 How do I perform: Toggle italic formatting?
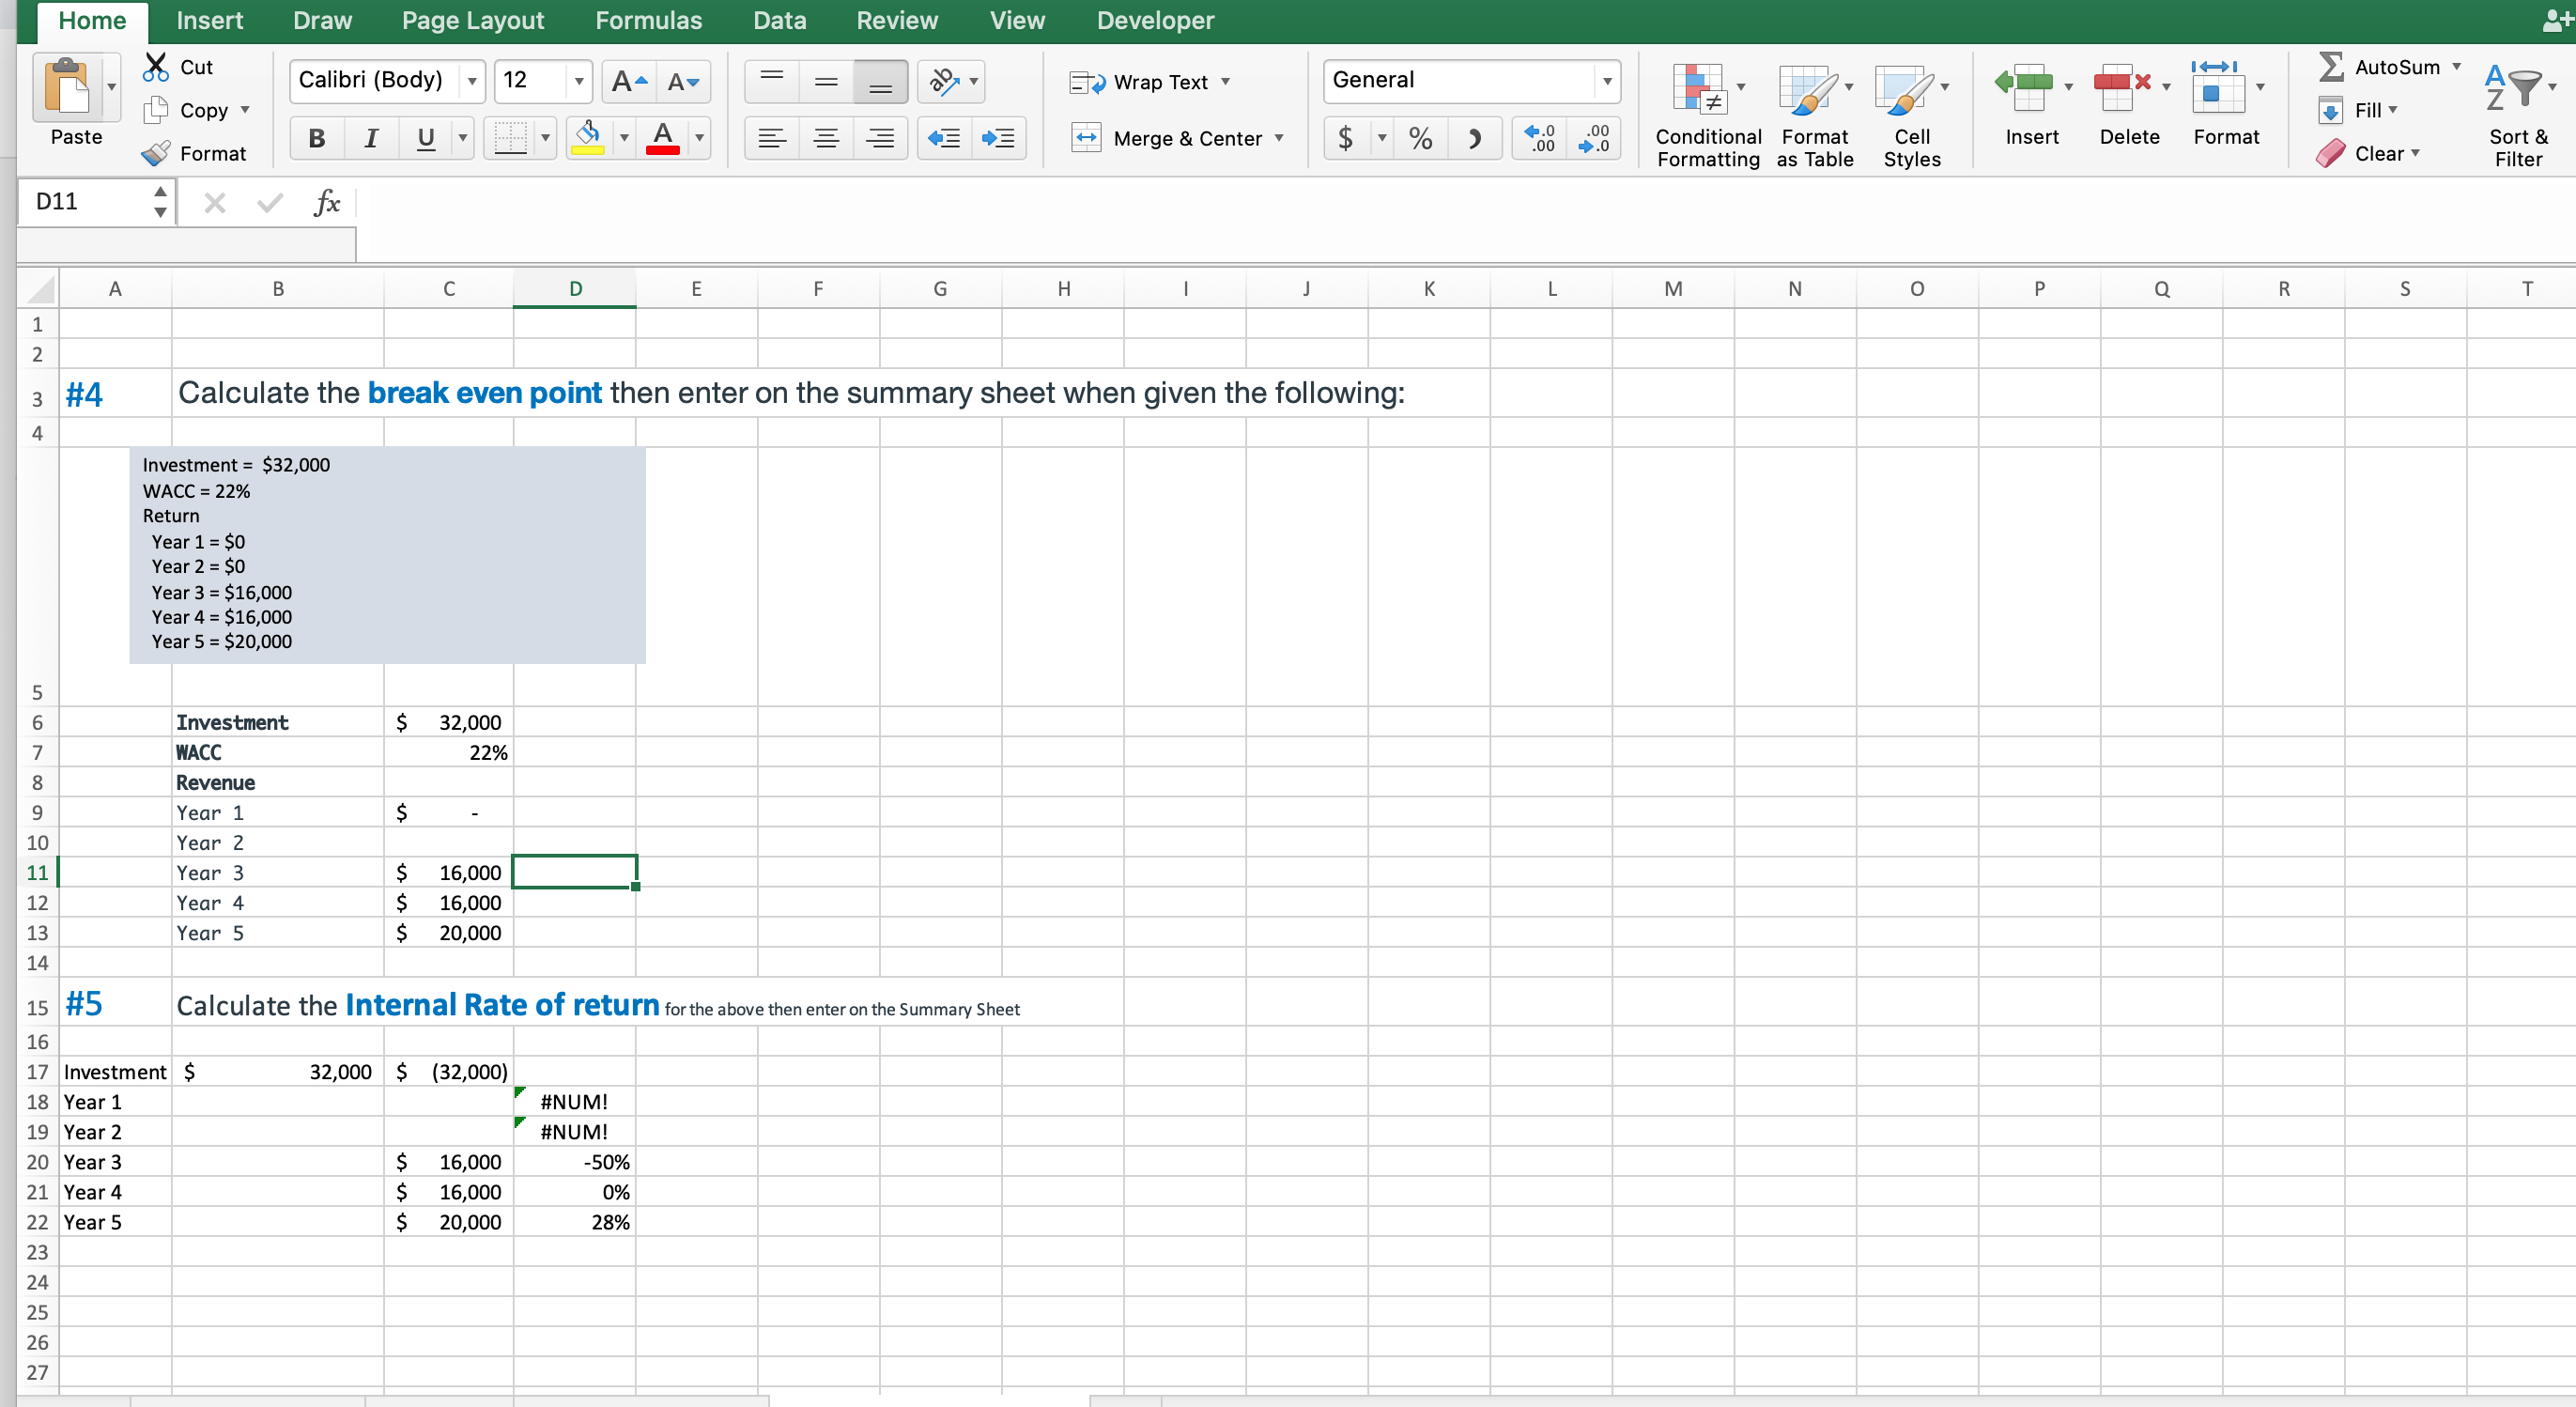pos(371,138)
